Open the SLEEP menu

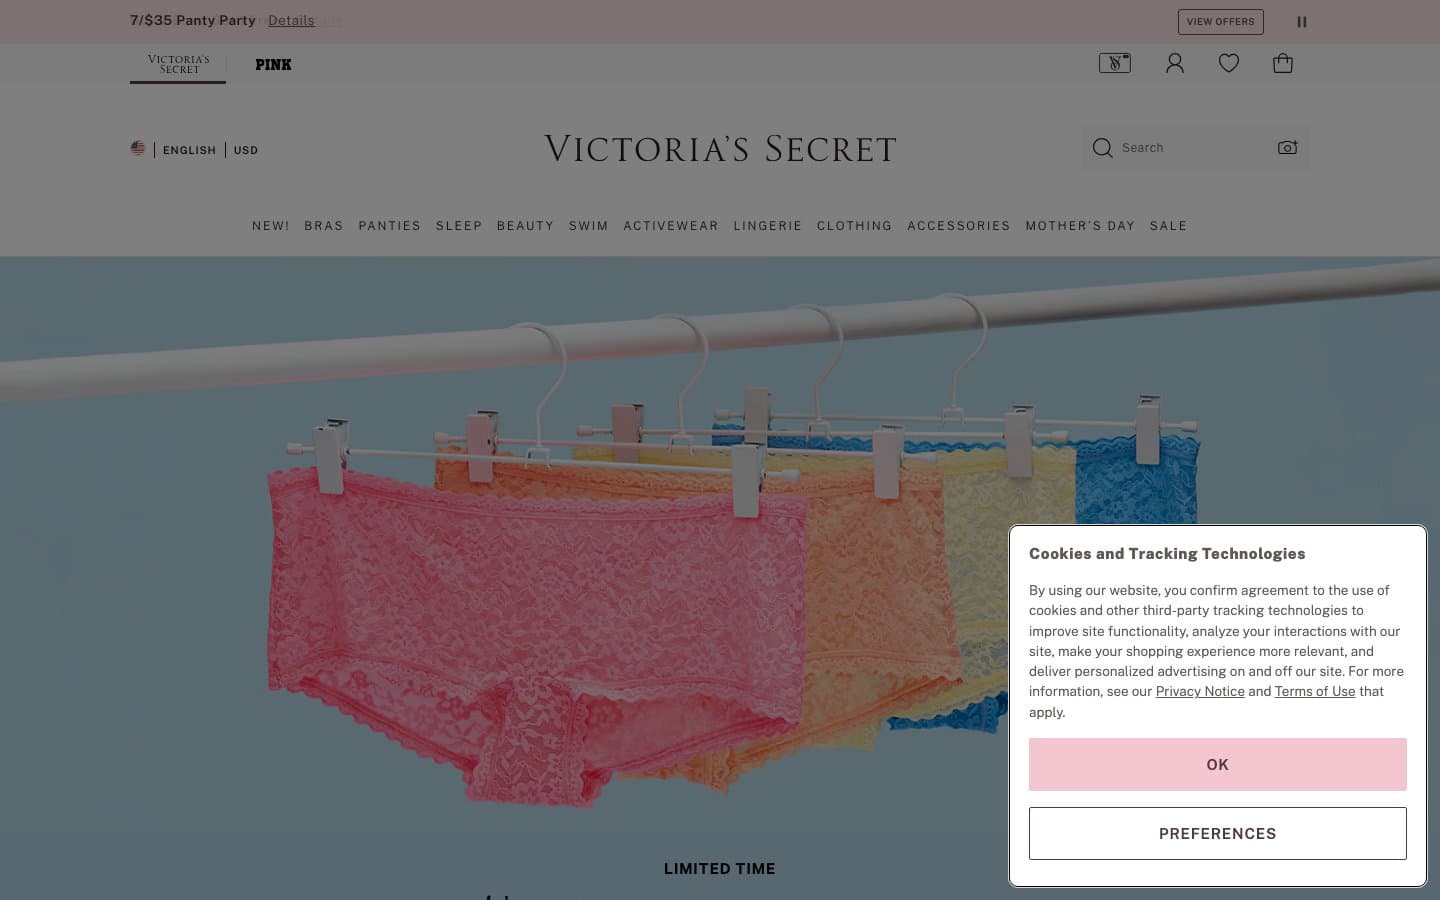pyautogui.click(x=459, y=226)
